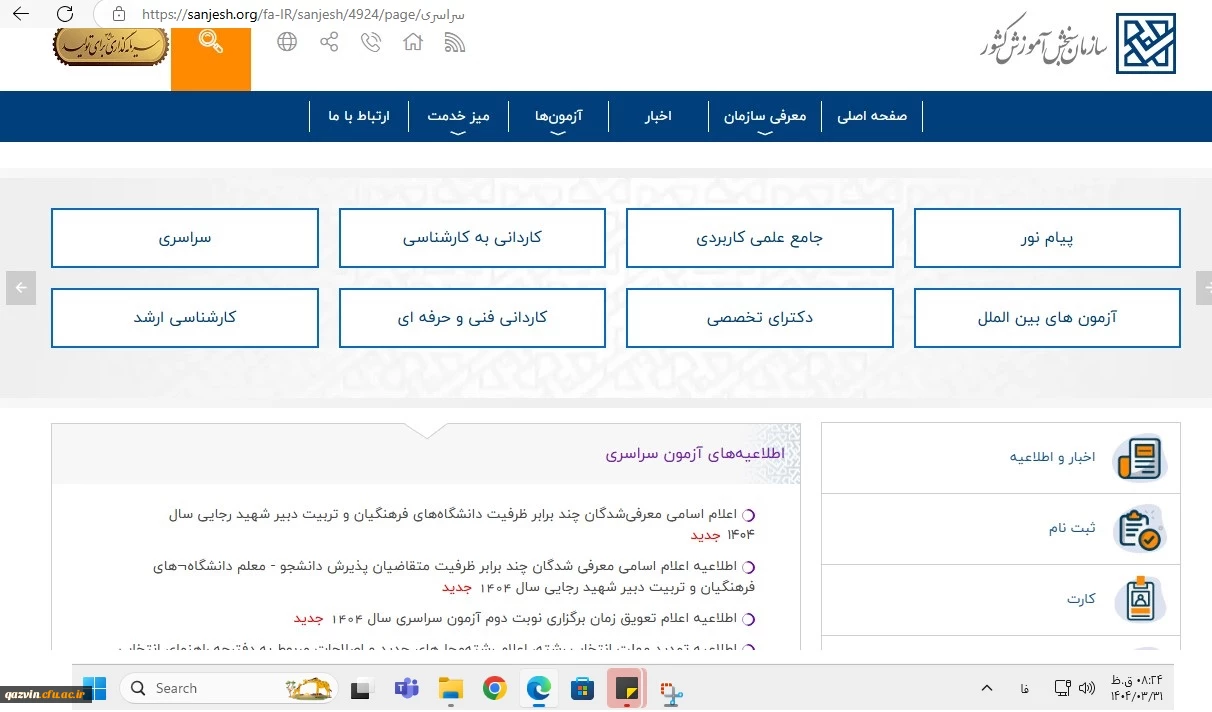Image resolution: width=1212 pixels, height=712 pixels.
Task: Go home via the house icon
Action: tap(412, 42)
